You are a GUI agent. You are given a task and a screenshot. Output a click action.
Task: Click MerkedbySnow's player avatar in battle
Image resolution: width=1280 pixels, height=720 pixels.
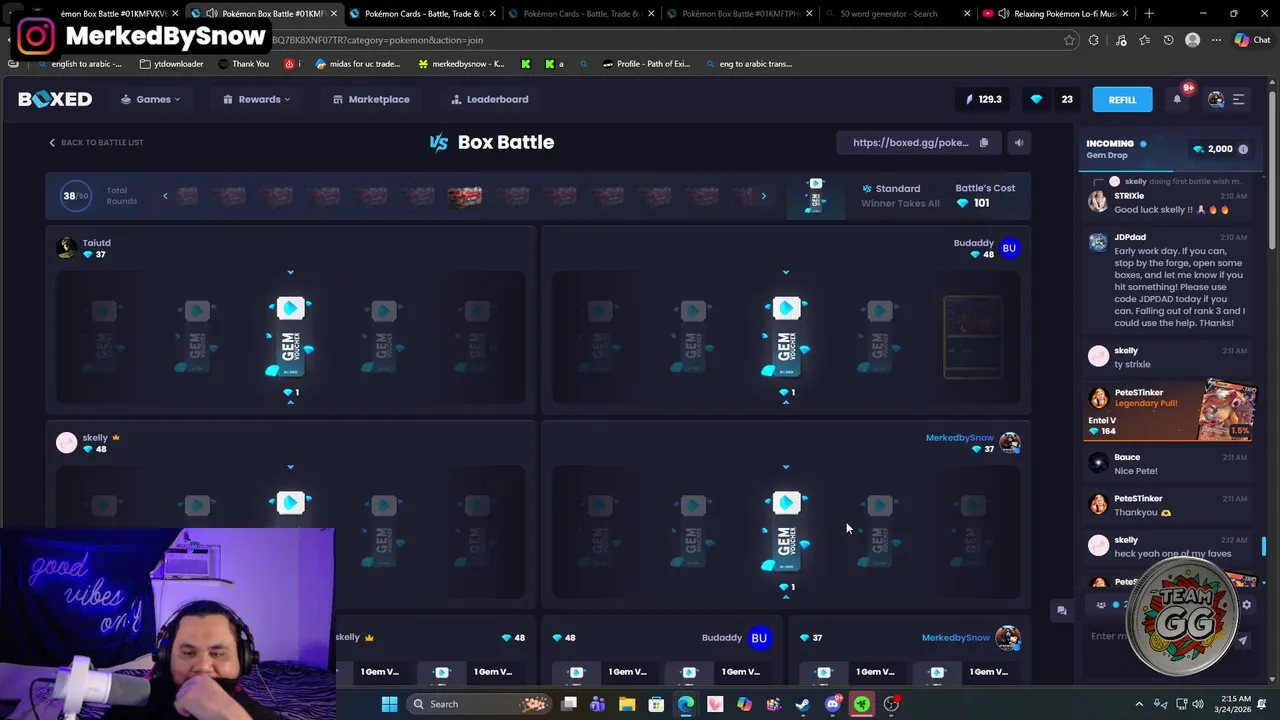click(1009, 443)
